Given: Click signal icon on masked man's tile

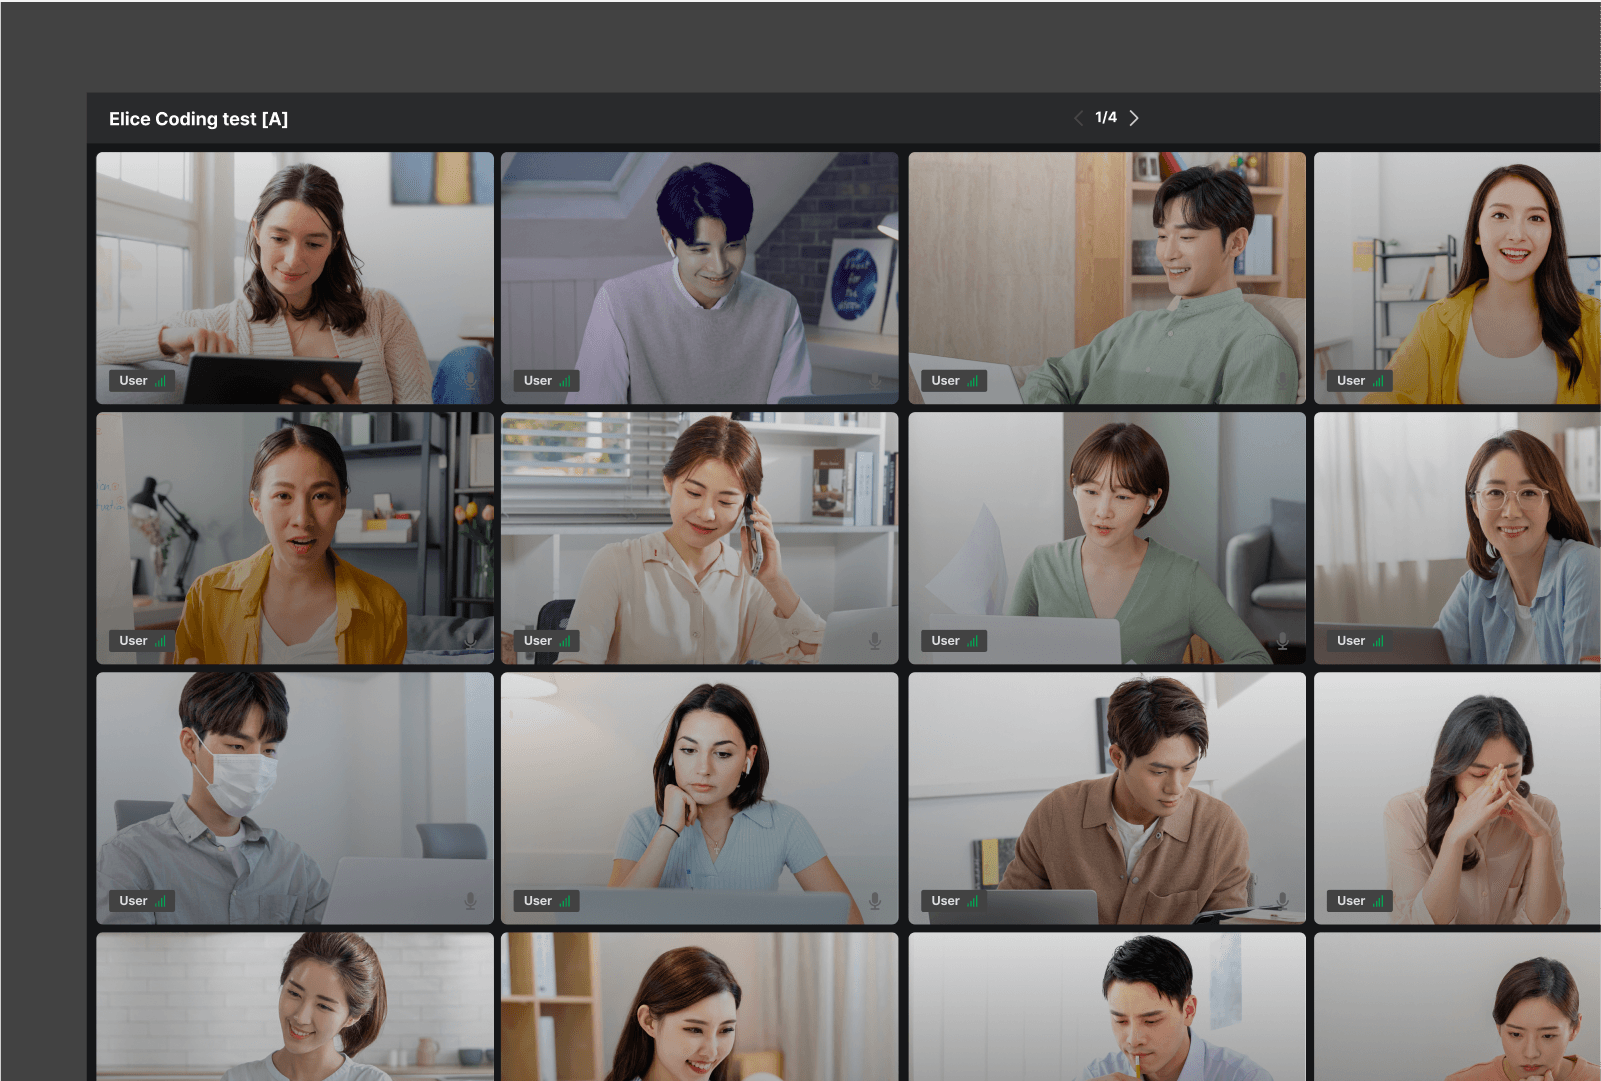Looking at the screenshot, I should 161,901.
